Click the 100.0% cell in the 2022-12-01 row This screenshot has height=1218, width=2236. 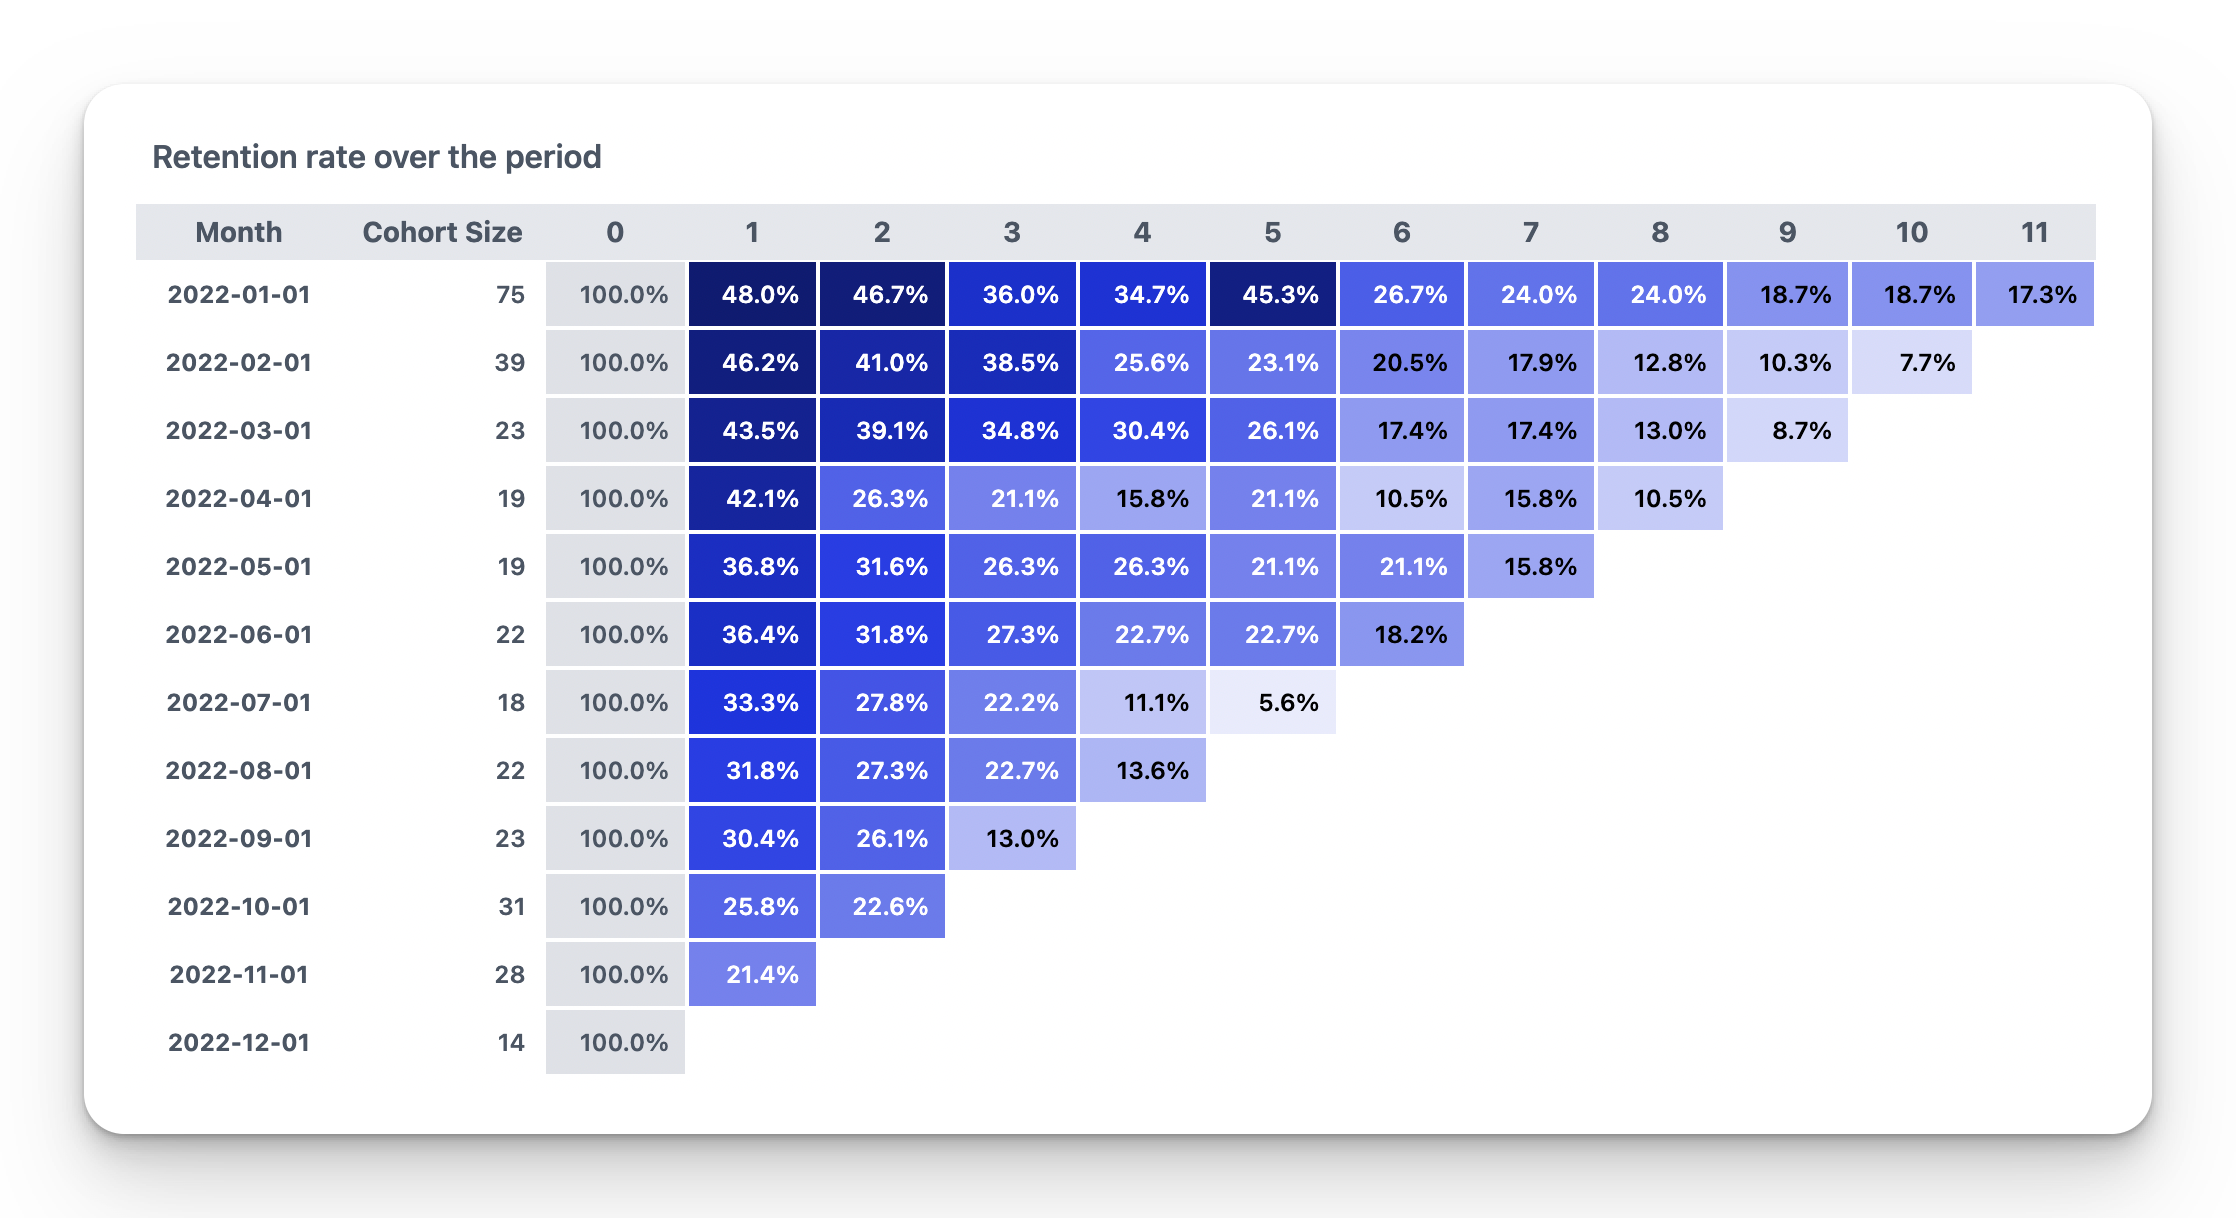615,1042
